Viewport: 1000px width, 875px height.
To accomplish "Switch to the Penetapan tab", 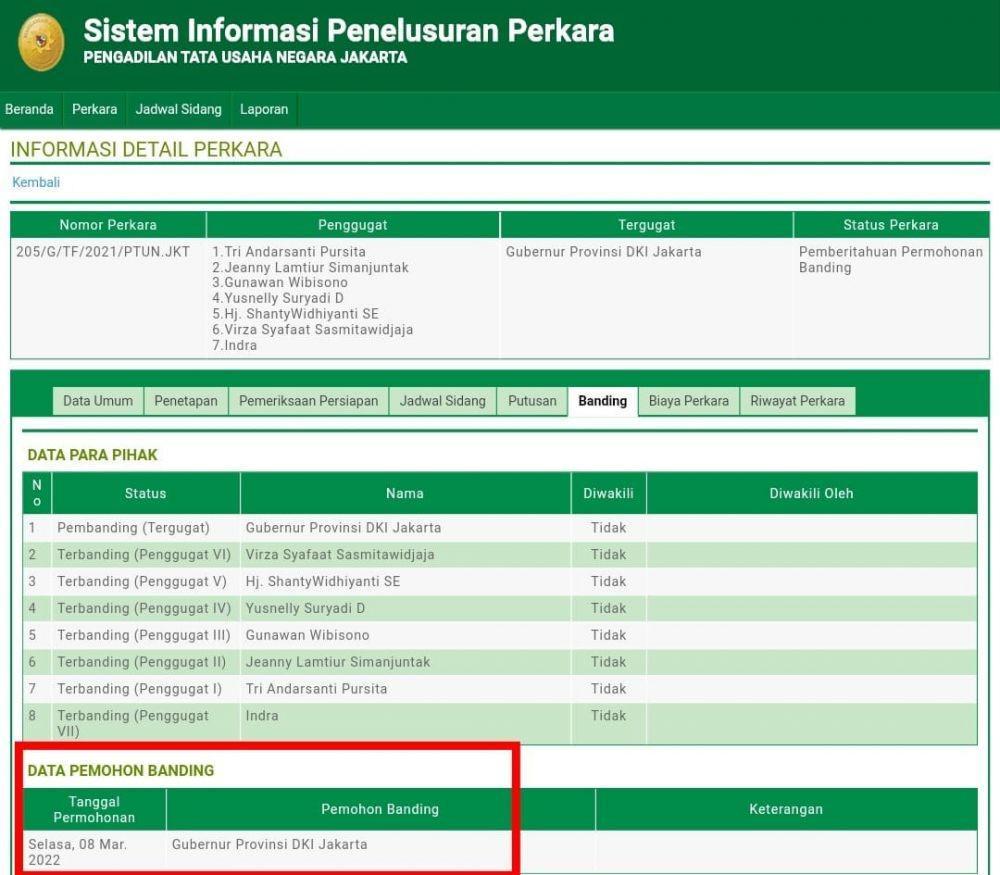I will tap(186, 401).
